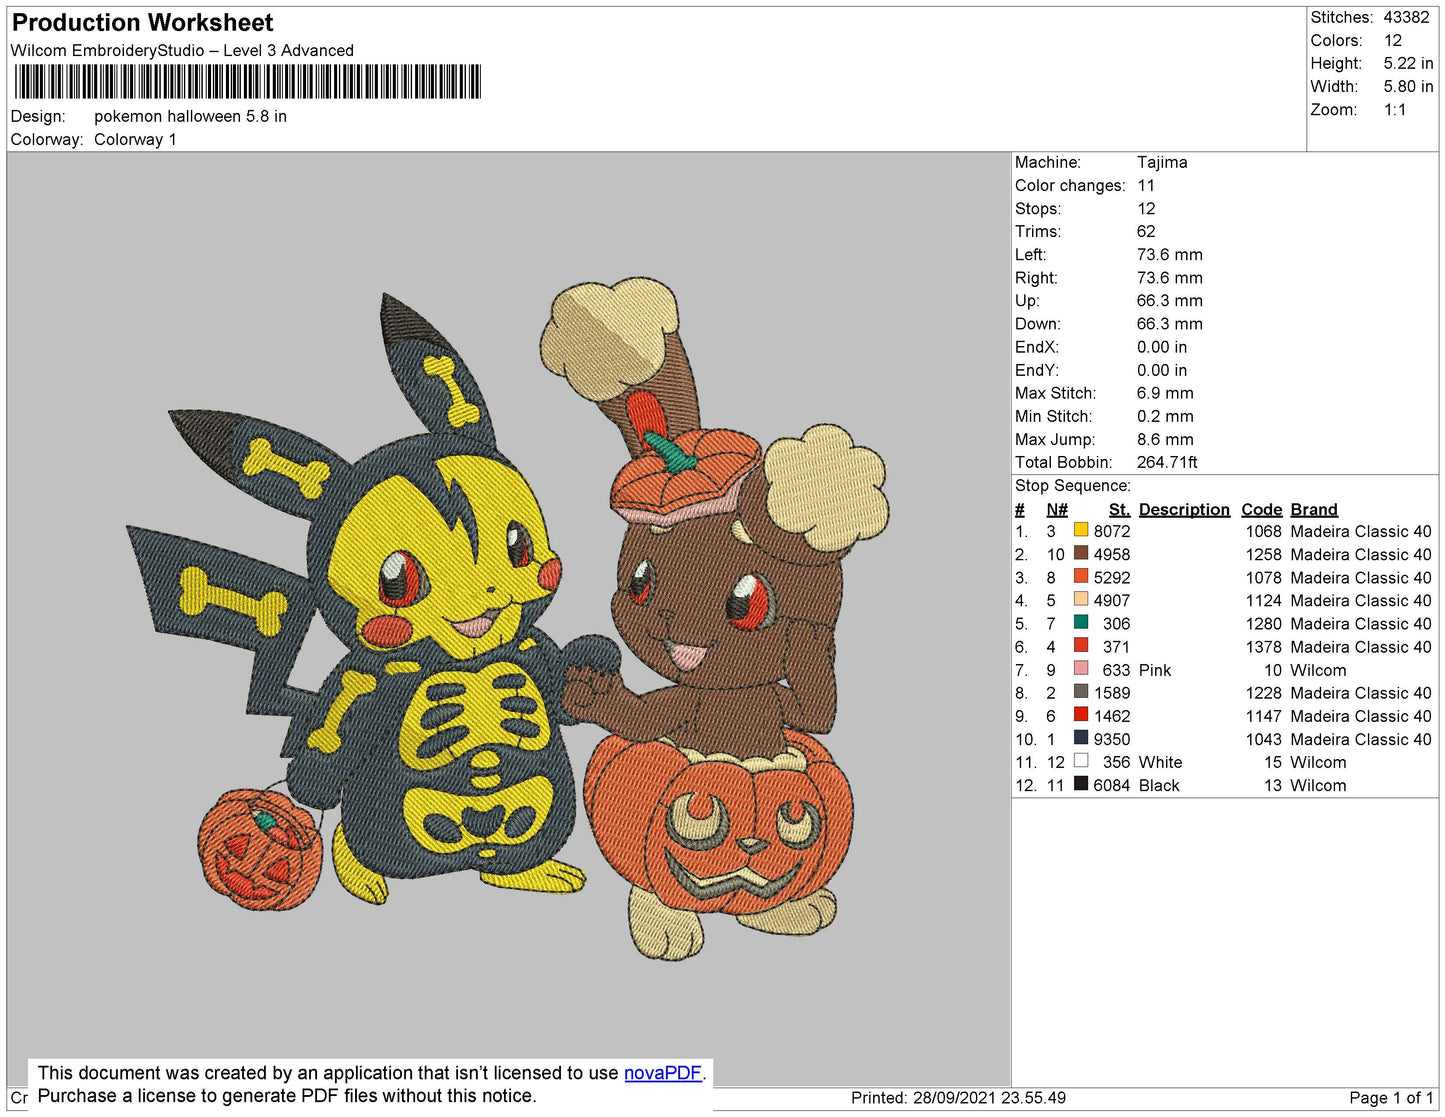Select the dark navy swatch with 9350 stitches
The image size is (1445, 1117).
click(1081, 737)
